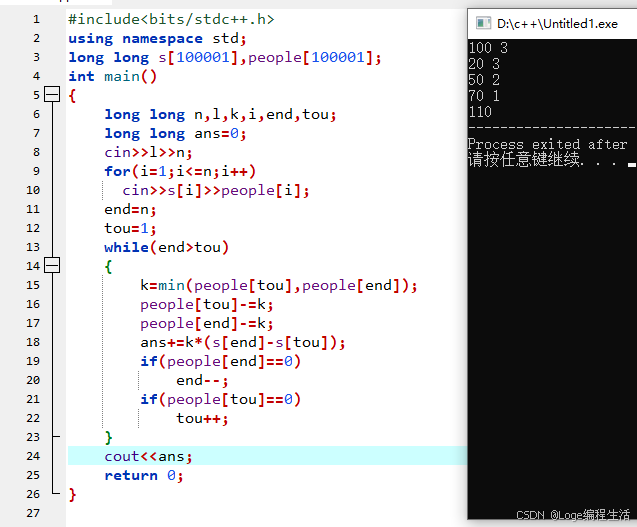The height and width of the screenshot is (527, 637).
Task: Click the 'return 0;' statement
Action: (144, 475)
